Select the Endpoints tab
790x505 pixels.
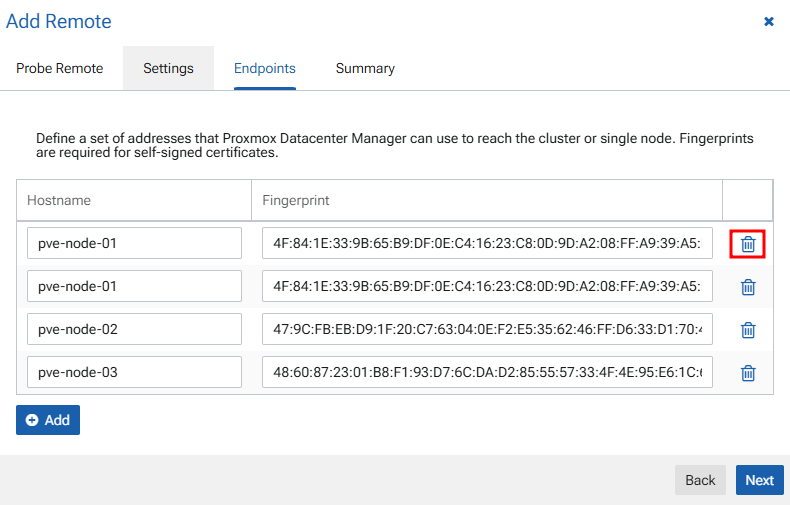pos(265,68)
